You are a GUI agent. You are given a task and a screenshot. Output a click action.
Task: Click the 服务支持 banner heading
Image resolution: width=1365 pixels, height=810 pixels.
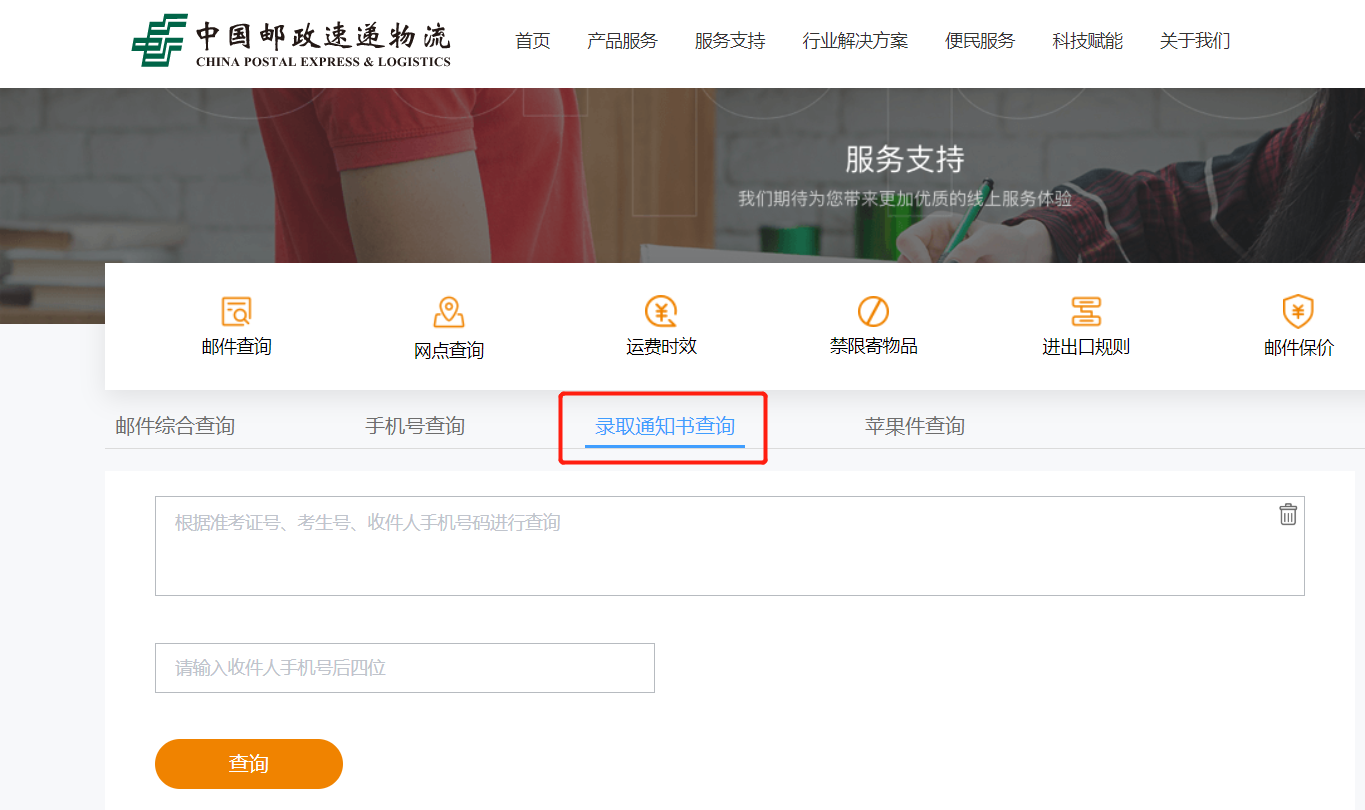tap(905, 159)
